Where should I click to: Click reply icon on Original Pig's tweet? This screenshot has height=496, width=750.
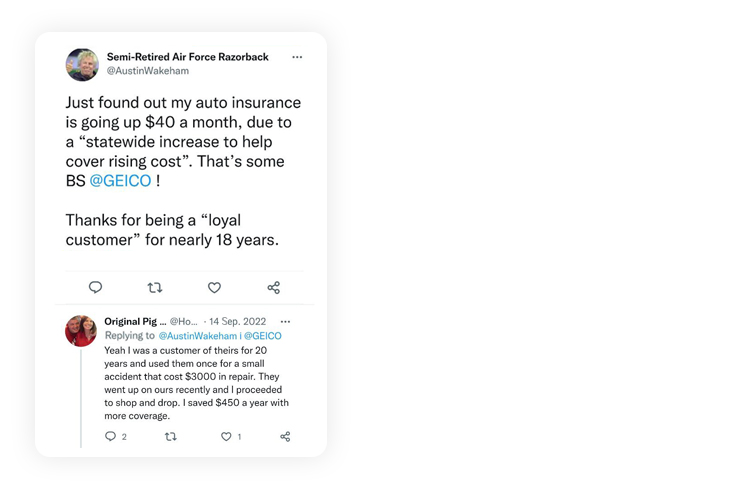point(111,437)
